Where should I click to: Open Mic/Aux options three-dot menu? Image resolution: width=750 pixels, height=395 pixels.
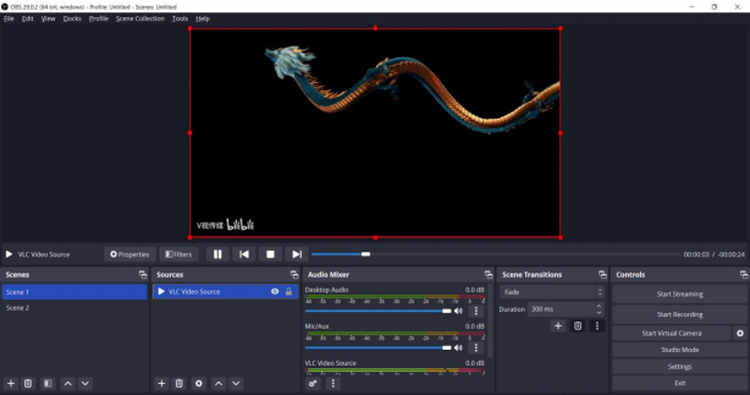[475, 348]
